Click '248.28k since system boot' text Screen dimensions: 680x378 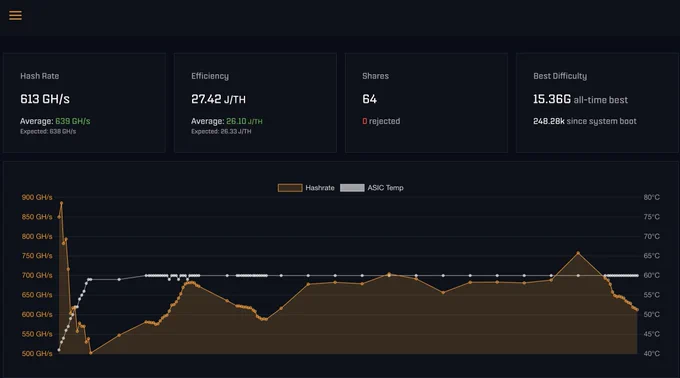pos(585,121)
